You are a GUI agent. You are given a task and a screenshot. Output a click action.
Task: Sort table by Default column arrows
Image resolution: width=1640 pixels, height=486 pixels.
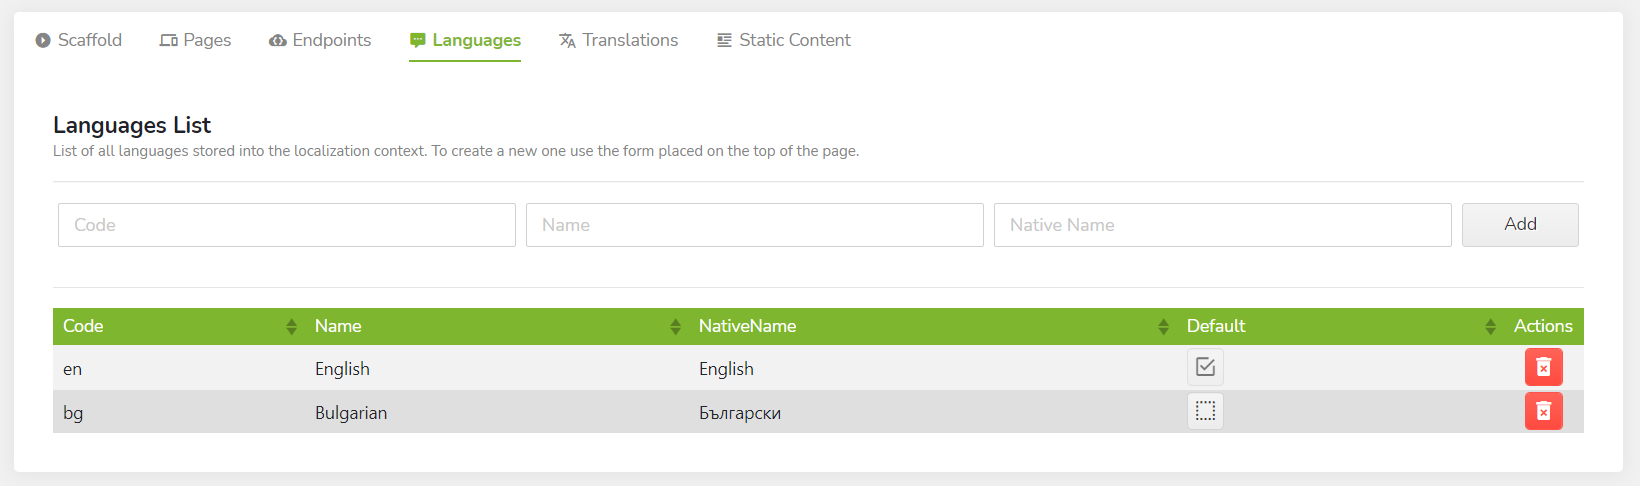click(1490, 327)
